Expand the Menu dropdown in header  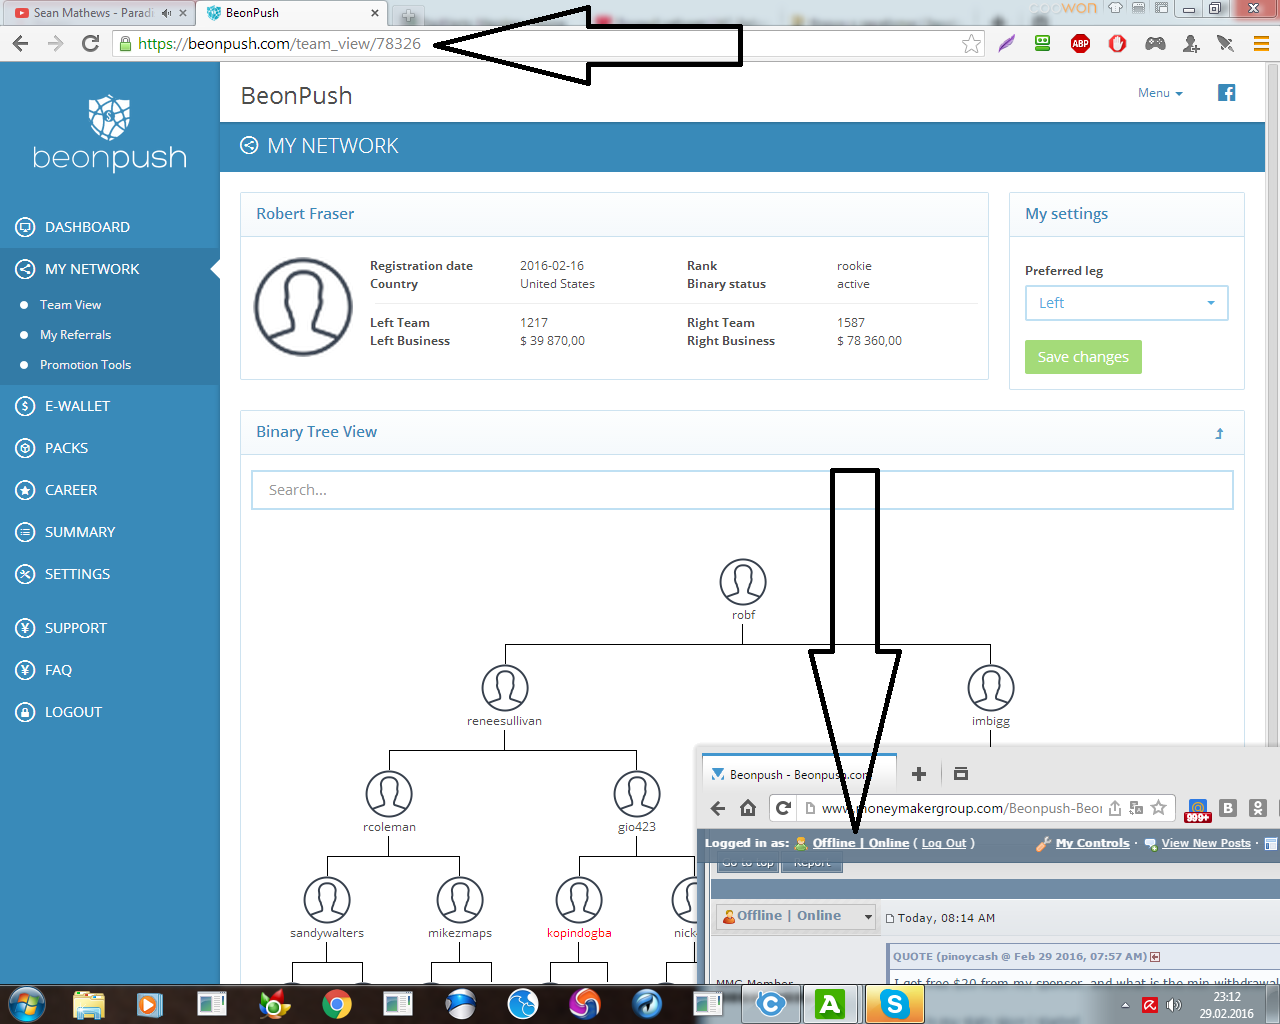click(x=1160, y=93)
